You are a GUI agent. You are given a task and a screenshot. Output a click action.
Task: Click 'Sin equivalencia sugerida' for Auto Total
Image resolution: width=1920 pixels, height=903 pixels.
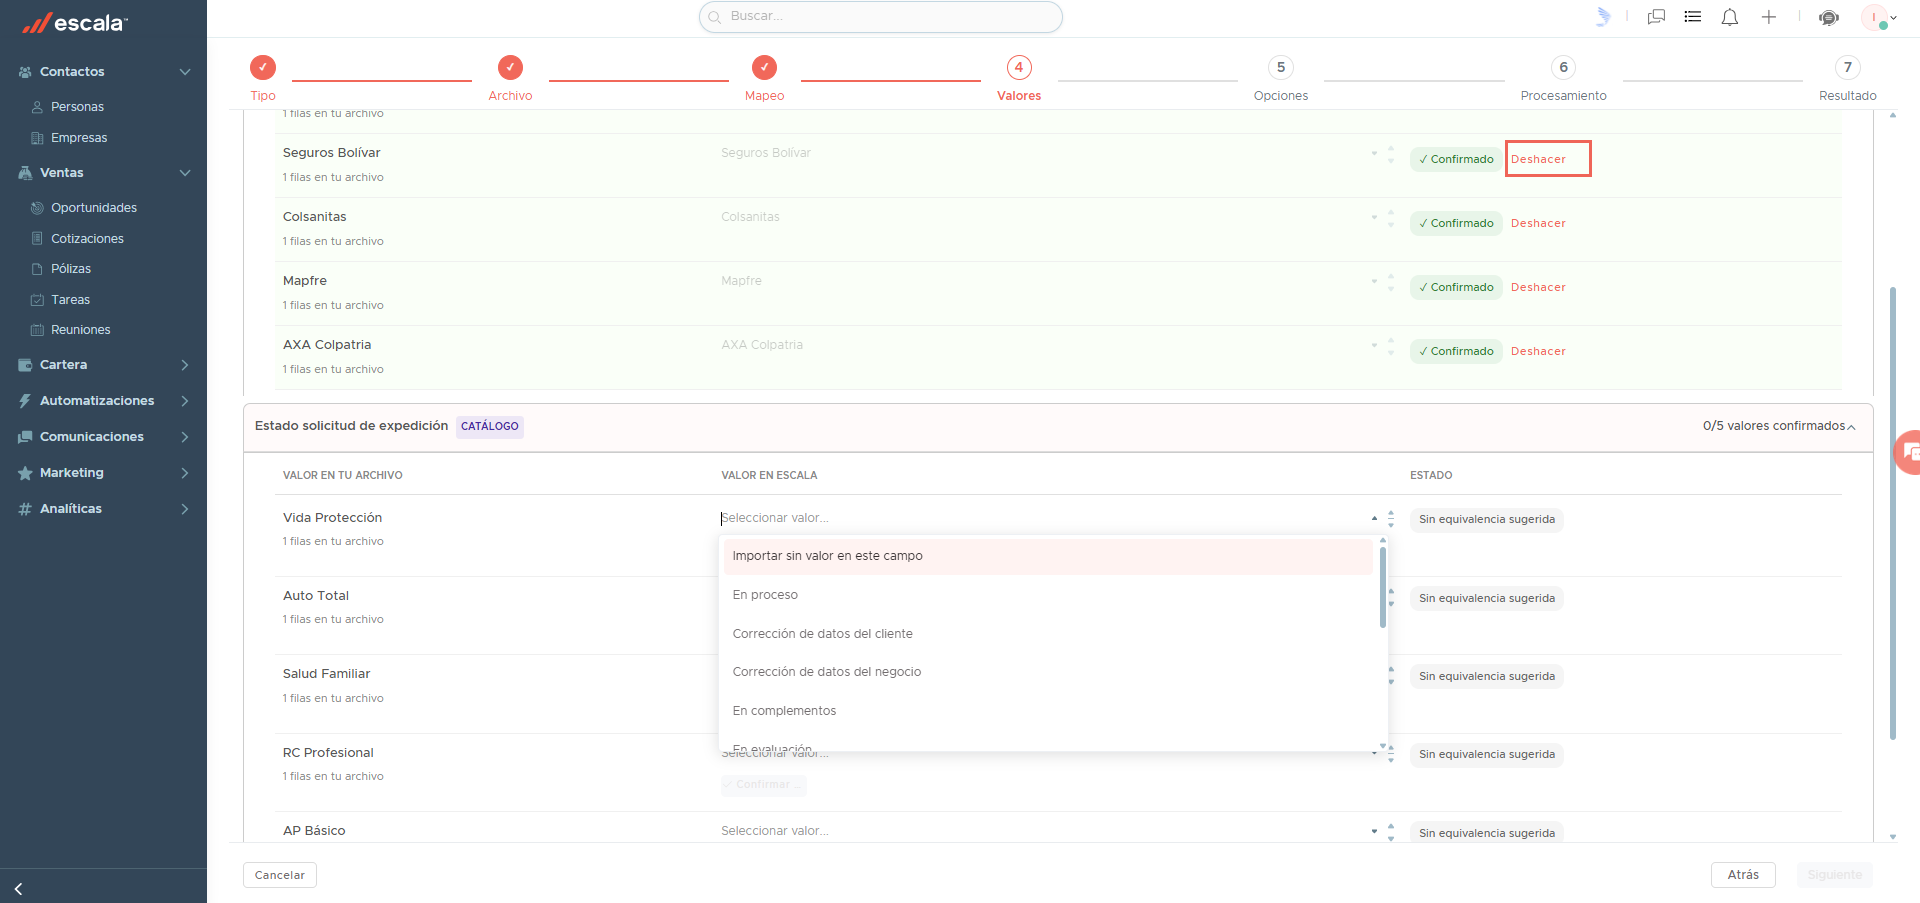pyautogui.click(x=1487, y=599)
